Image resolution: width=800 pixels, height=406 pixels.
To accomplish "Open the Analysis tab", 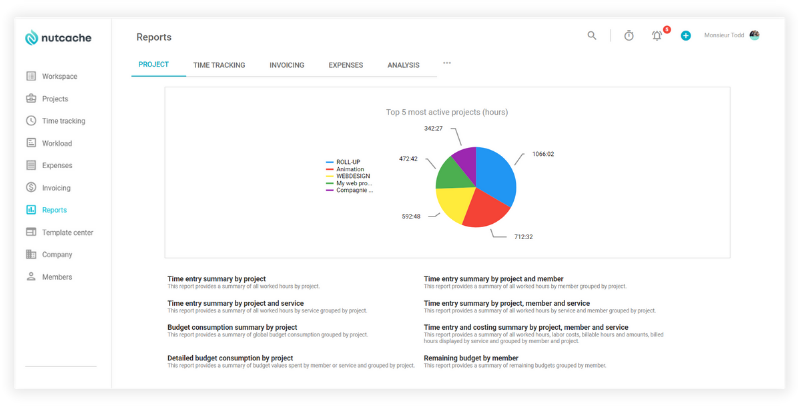I will (404, 65).
